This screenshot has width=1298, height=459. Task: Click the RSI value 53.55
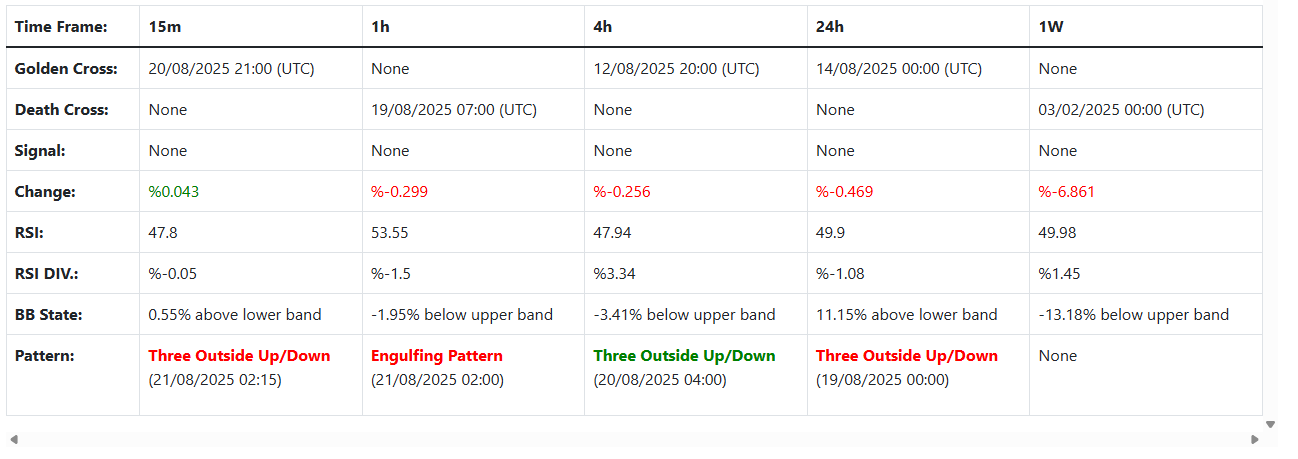[389, 233]
